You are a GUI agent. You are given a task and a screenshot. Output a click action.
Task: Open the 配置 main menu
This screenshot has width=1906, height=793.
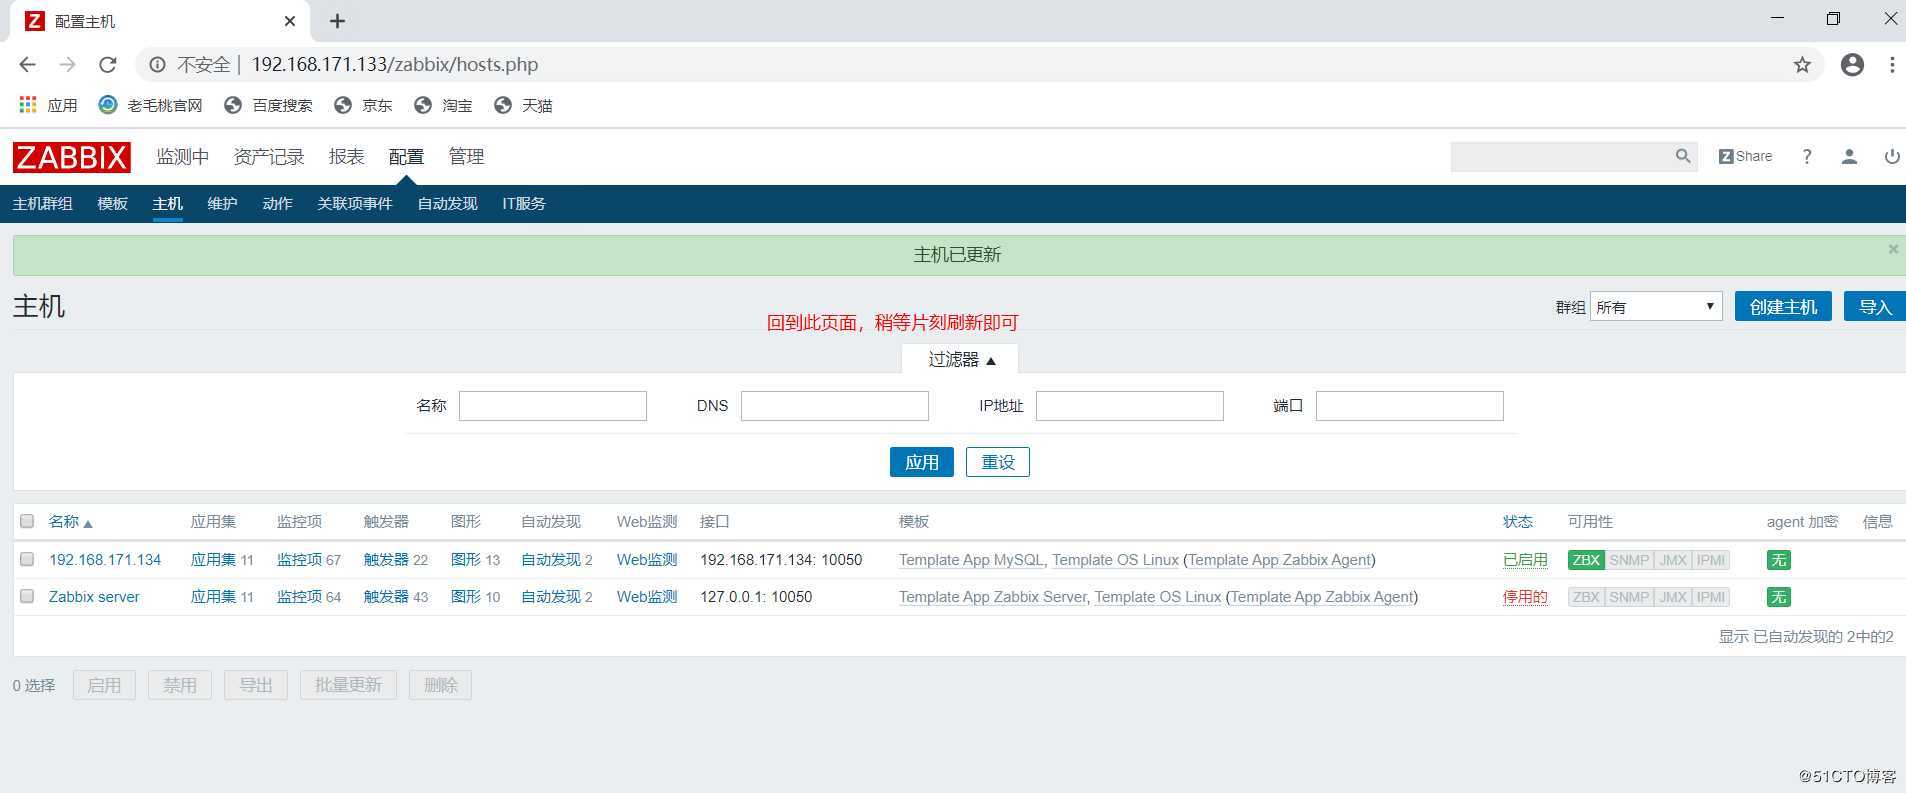pos(406,156)
